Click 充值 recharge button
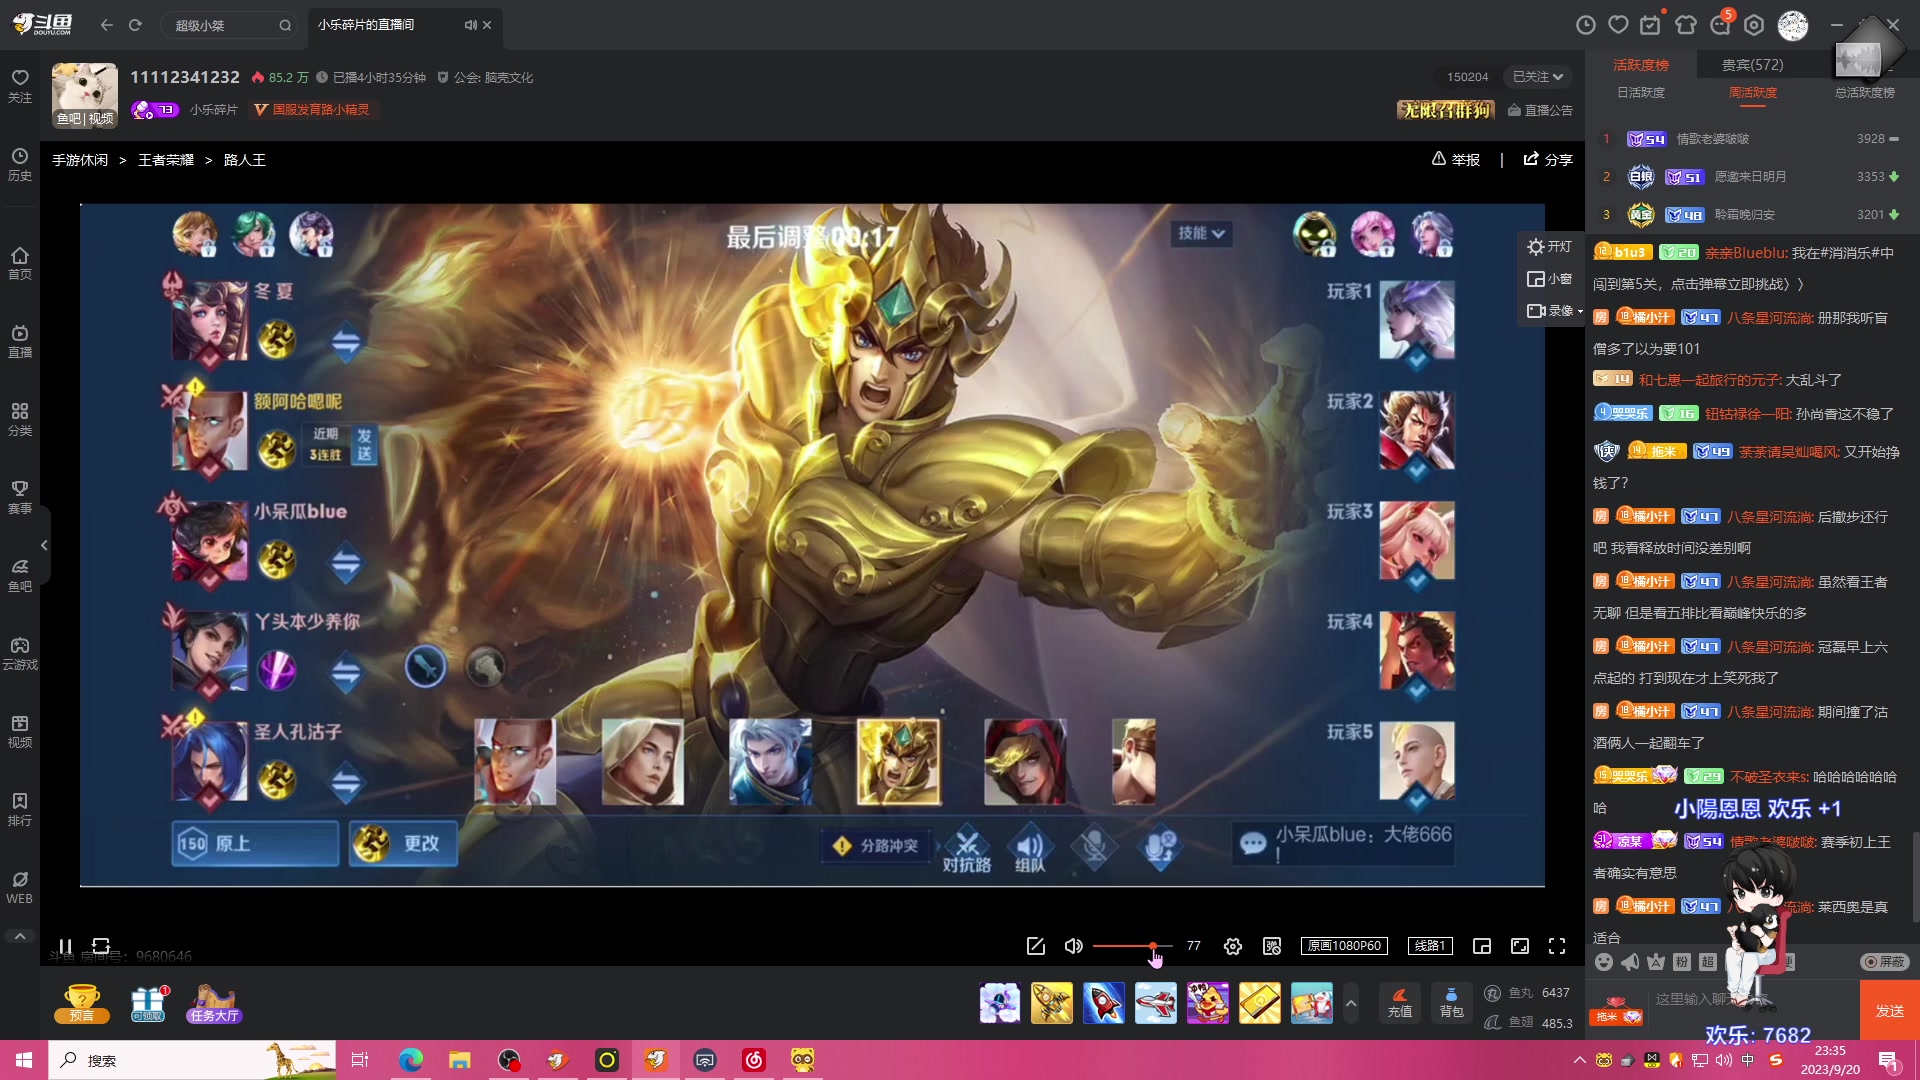The width and height of the screenshot is (1920, 1080). tap(1400, 1003)
